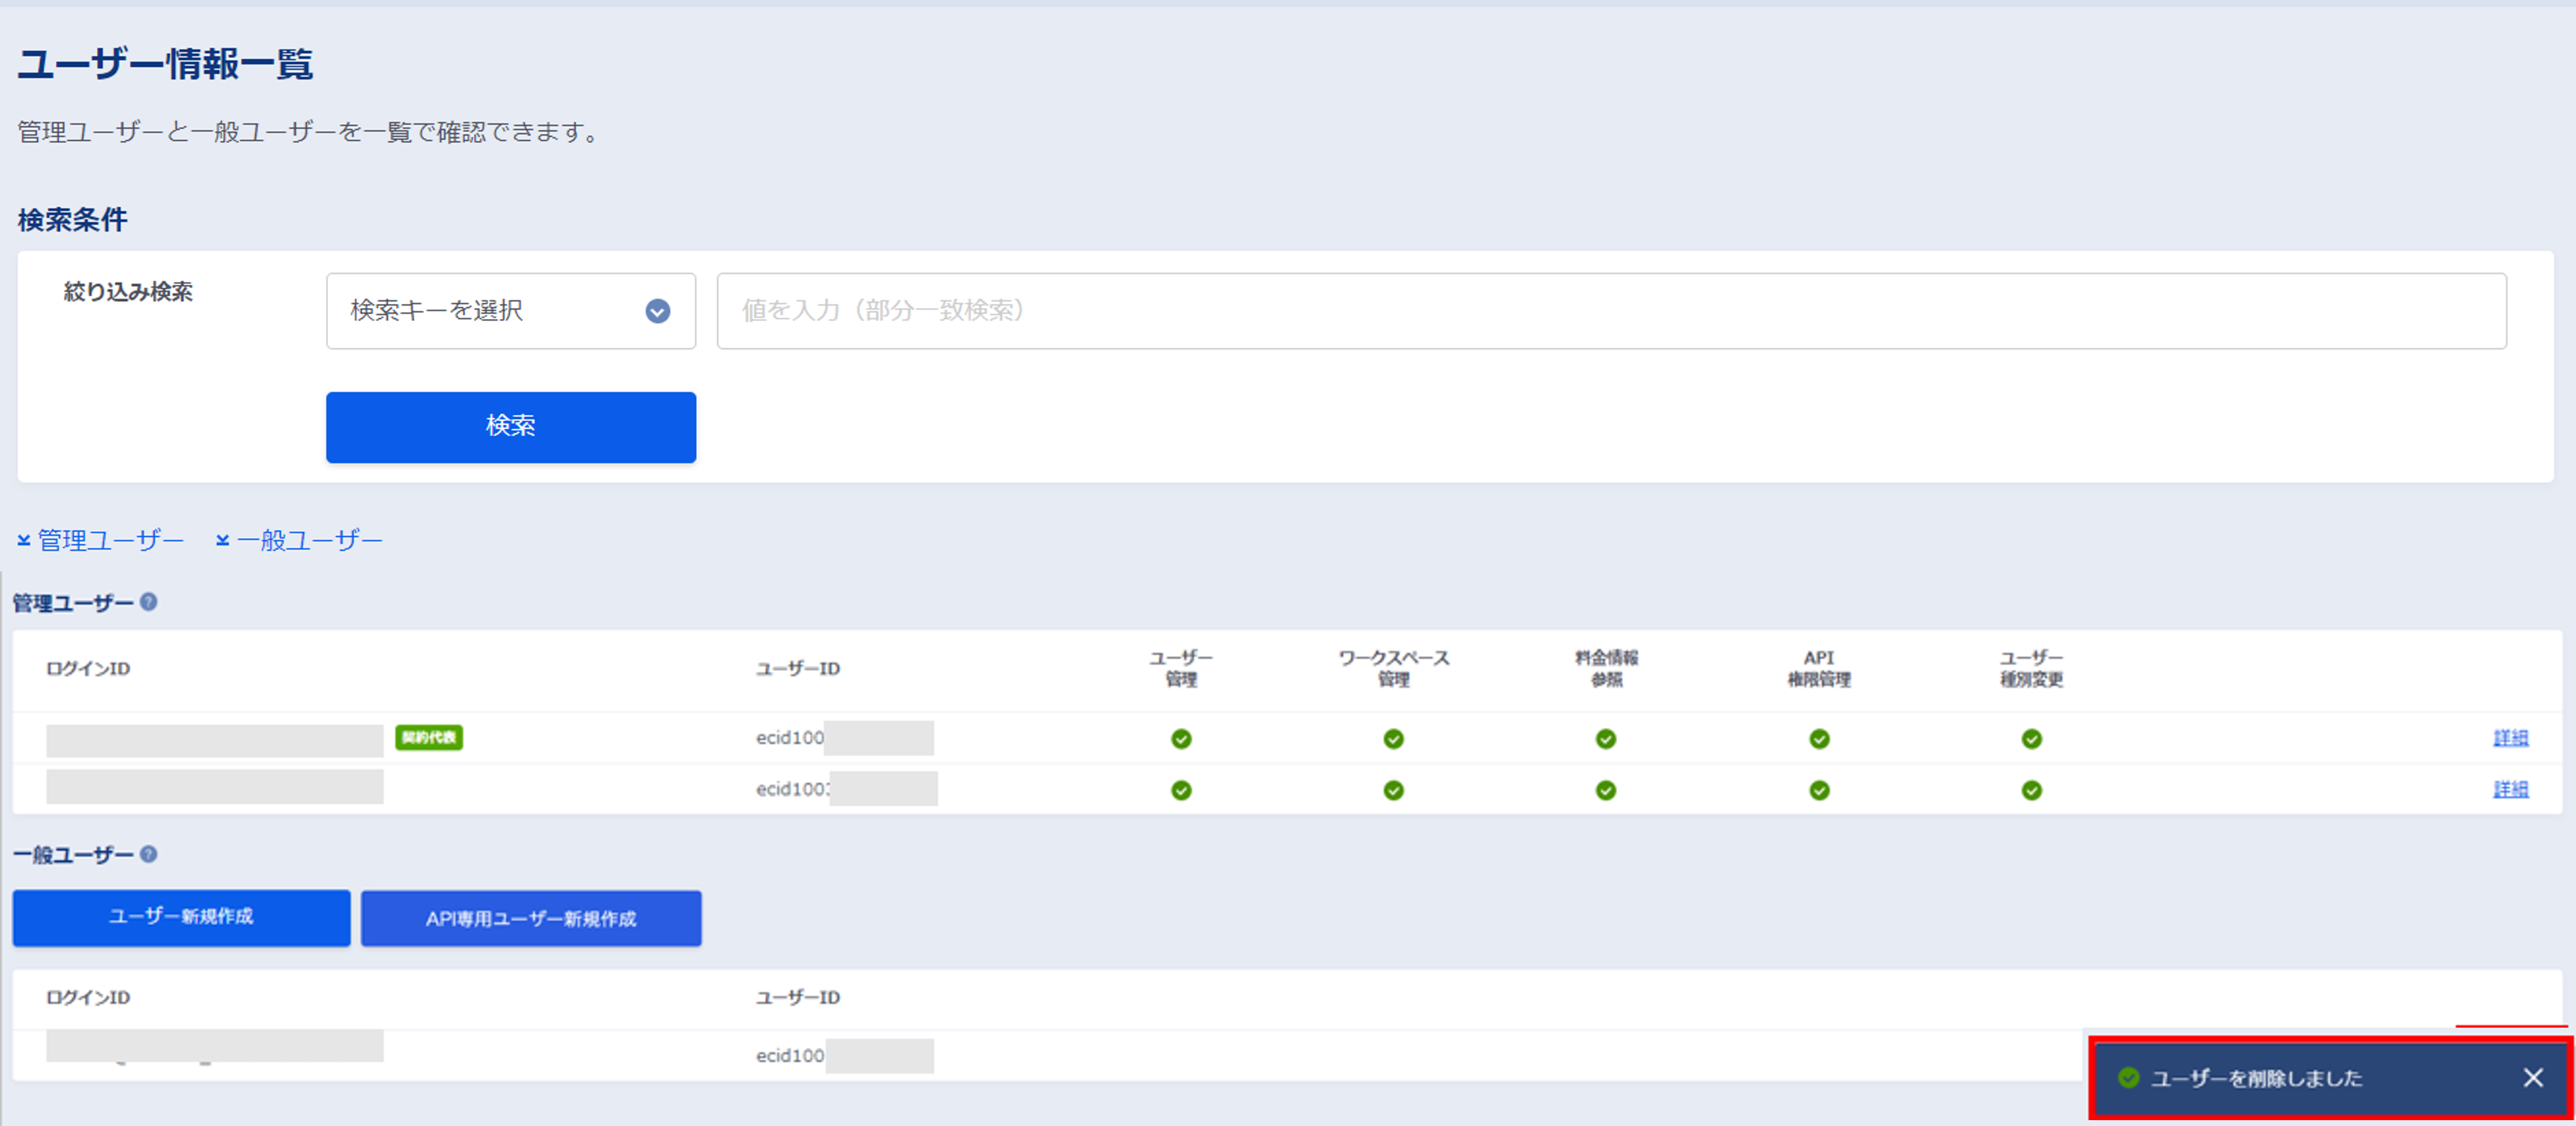Screen dimensions: 2576x1126
Task: Open 詳細 link for first admin user
Action: pos(2510,738)
